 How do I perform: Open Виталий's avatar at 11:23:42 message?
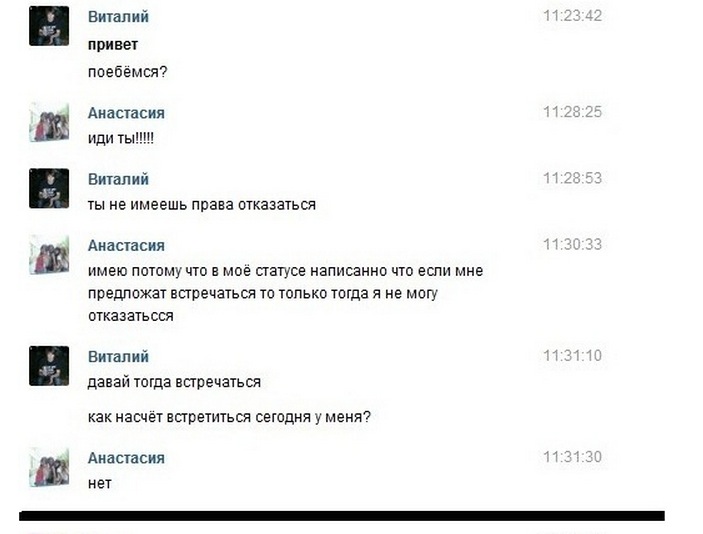[x=49, y=26]
